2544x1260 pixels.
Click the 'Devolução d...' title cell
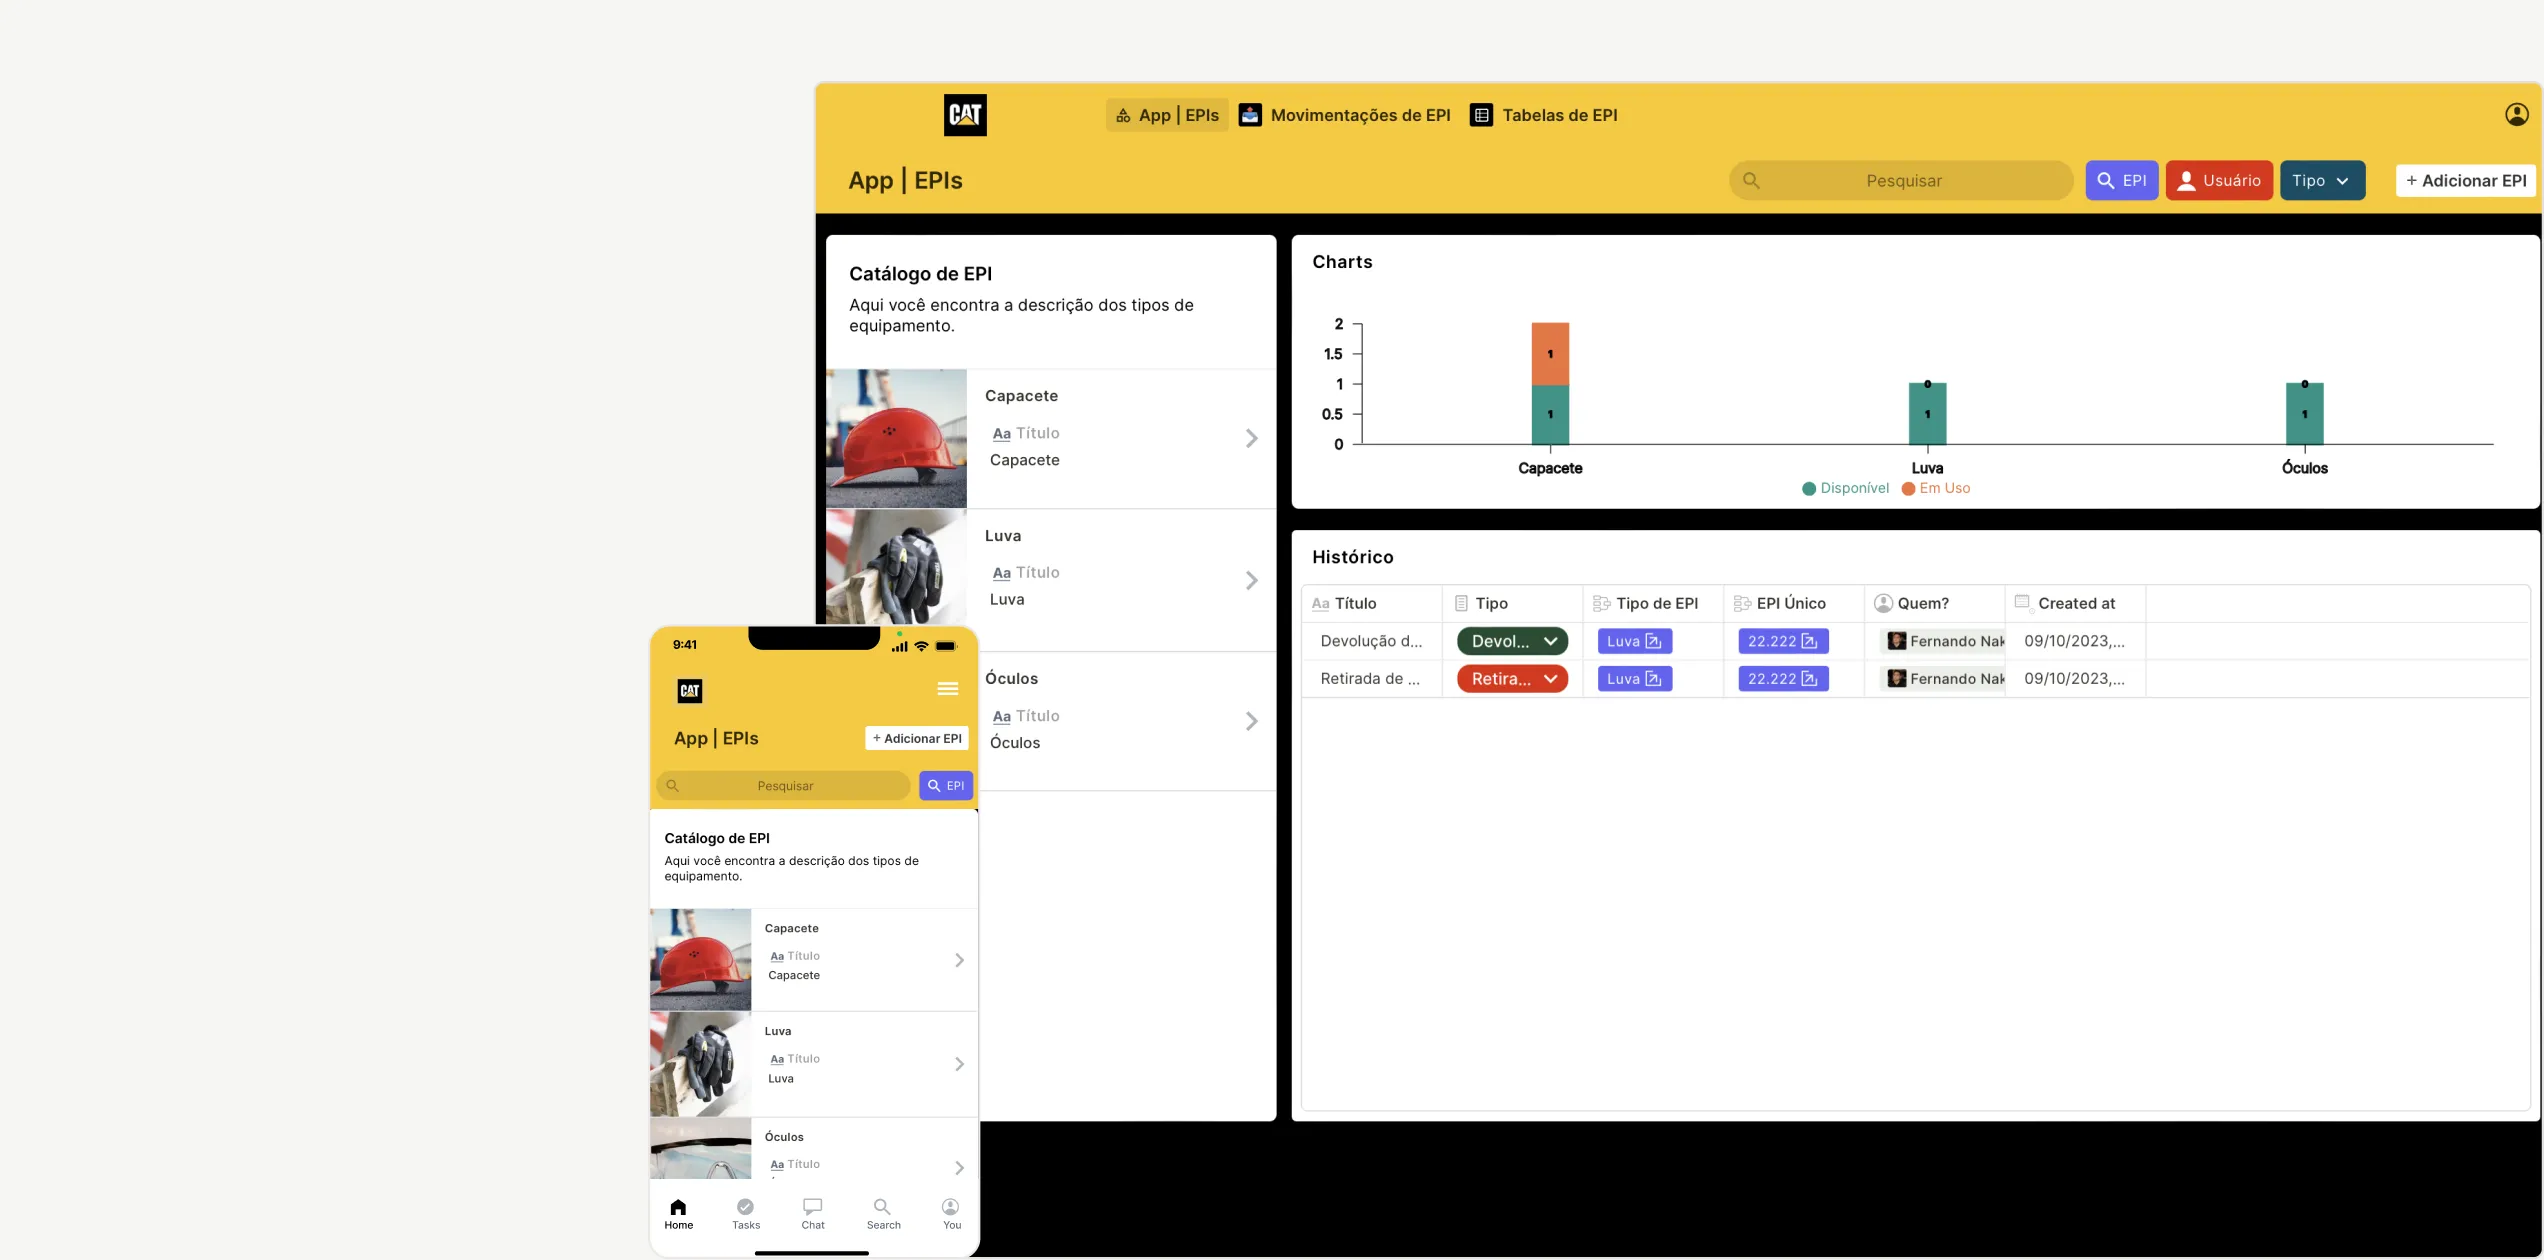[x=1371, y=641]
